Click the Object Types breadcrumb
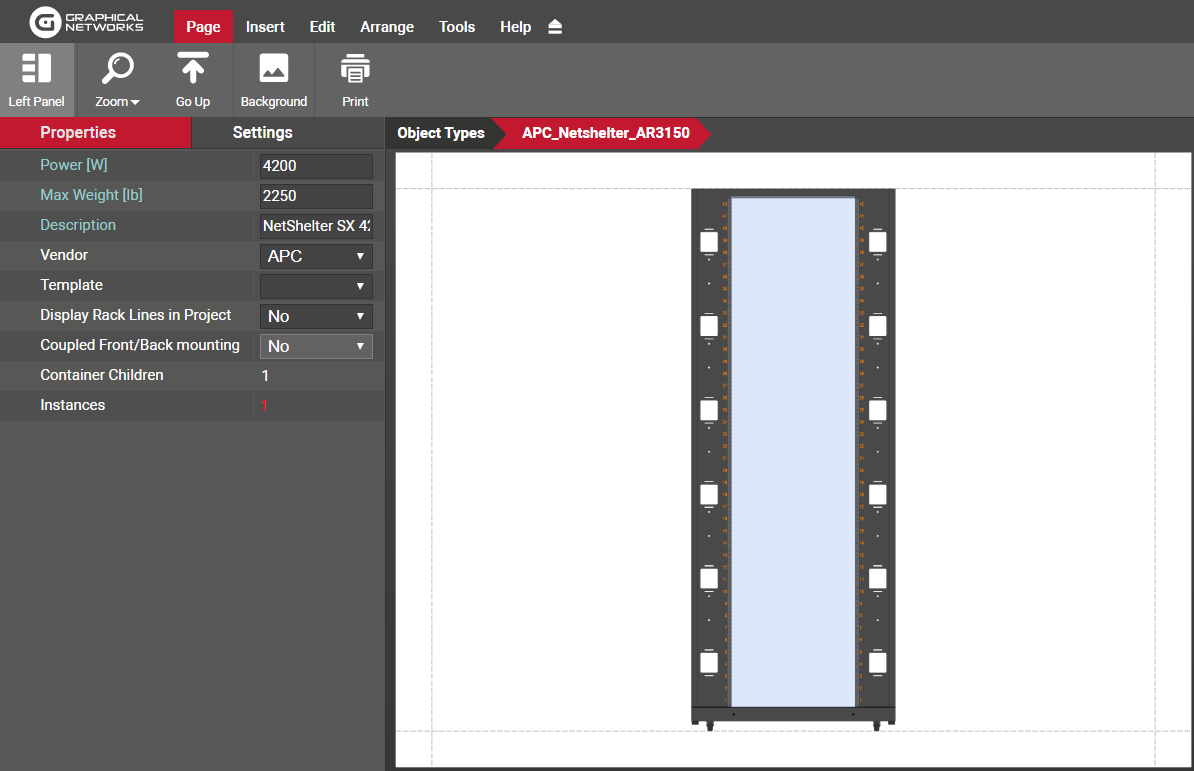This screenshot has height=771, width=1194. tap(440, 133)
